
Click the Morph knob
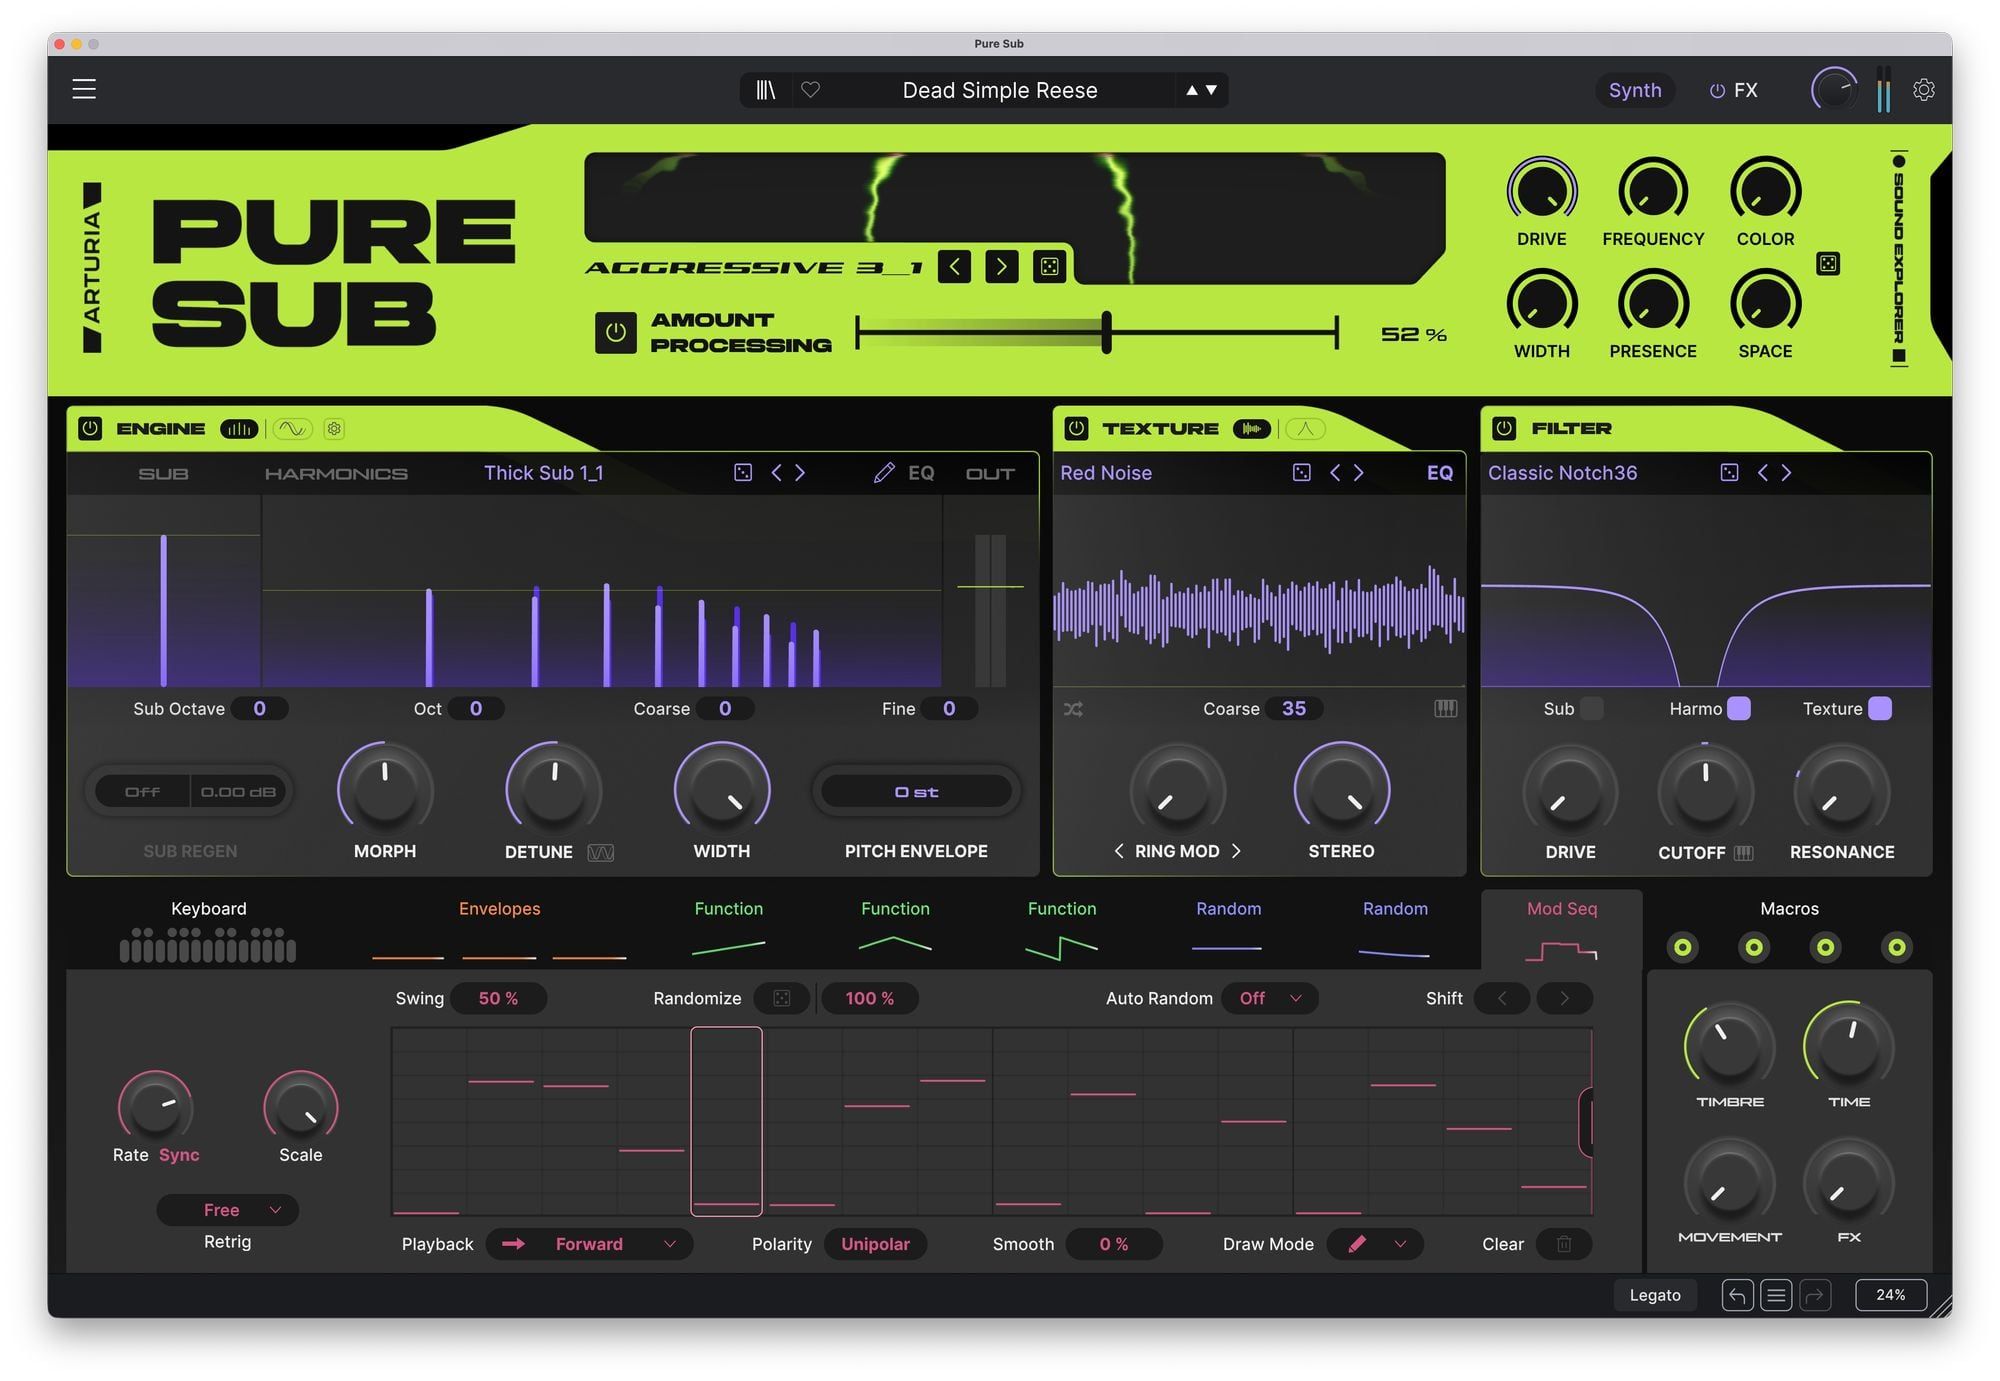pyautogui.click(x=385, y=789)
